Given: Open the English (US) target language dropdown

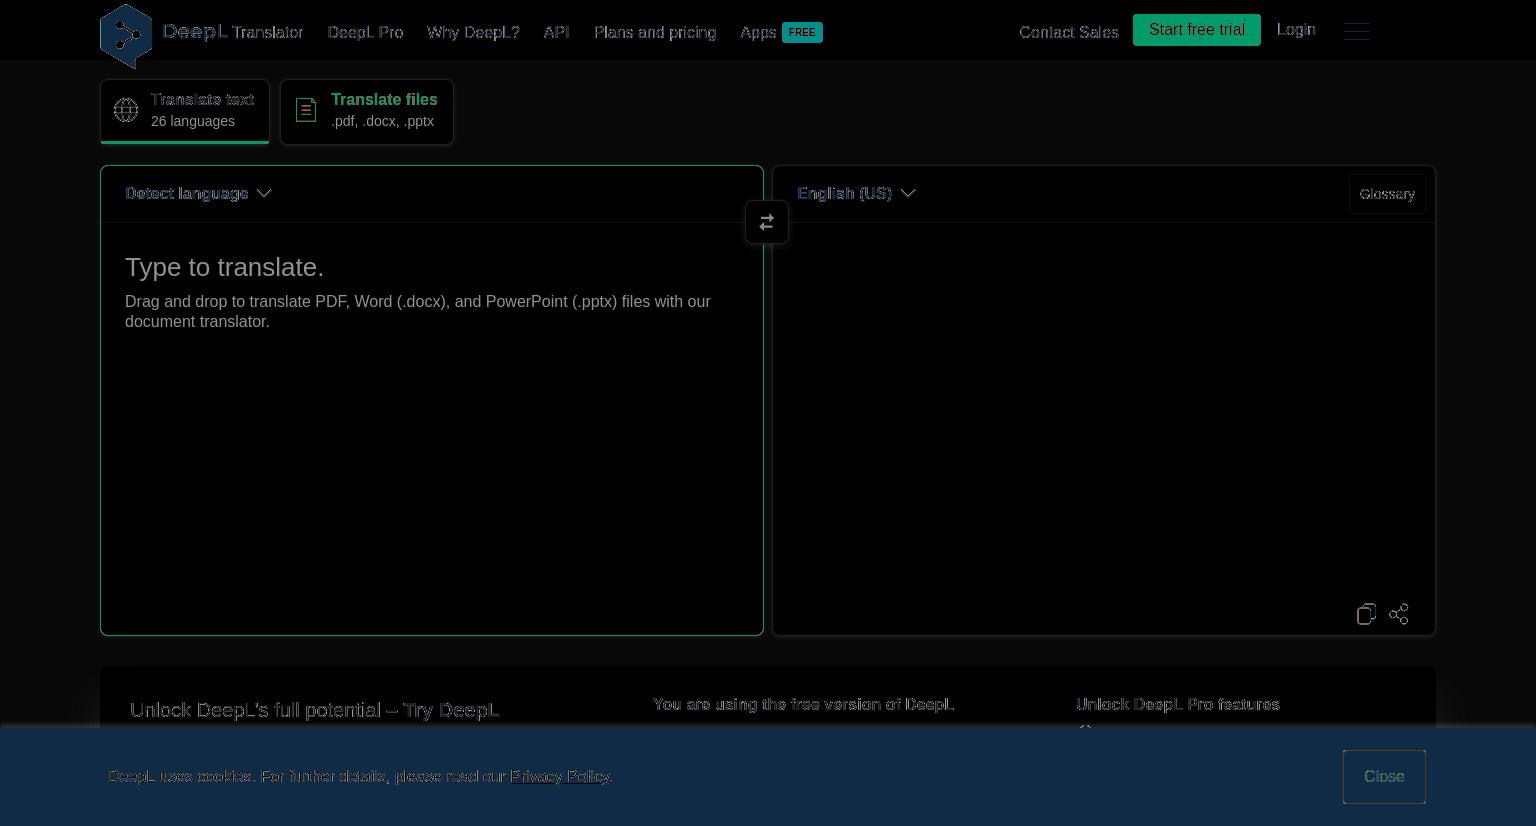Looking at the screenshot, I should tap(856, 194).
